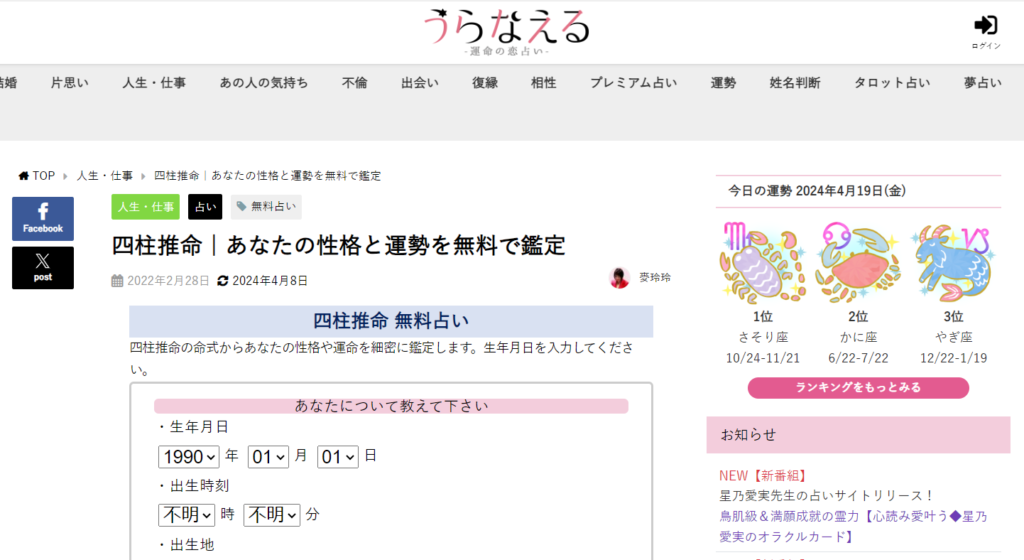Open the タロット占い menu item
This screenshot has height=560, width=1024.
891,83
